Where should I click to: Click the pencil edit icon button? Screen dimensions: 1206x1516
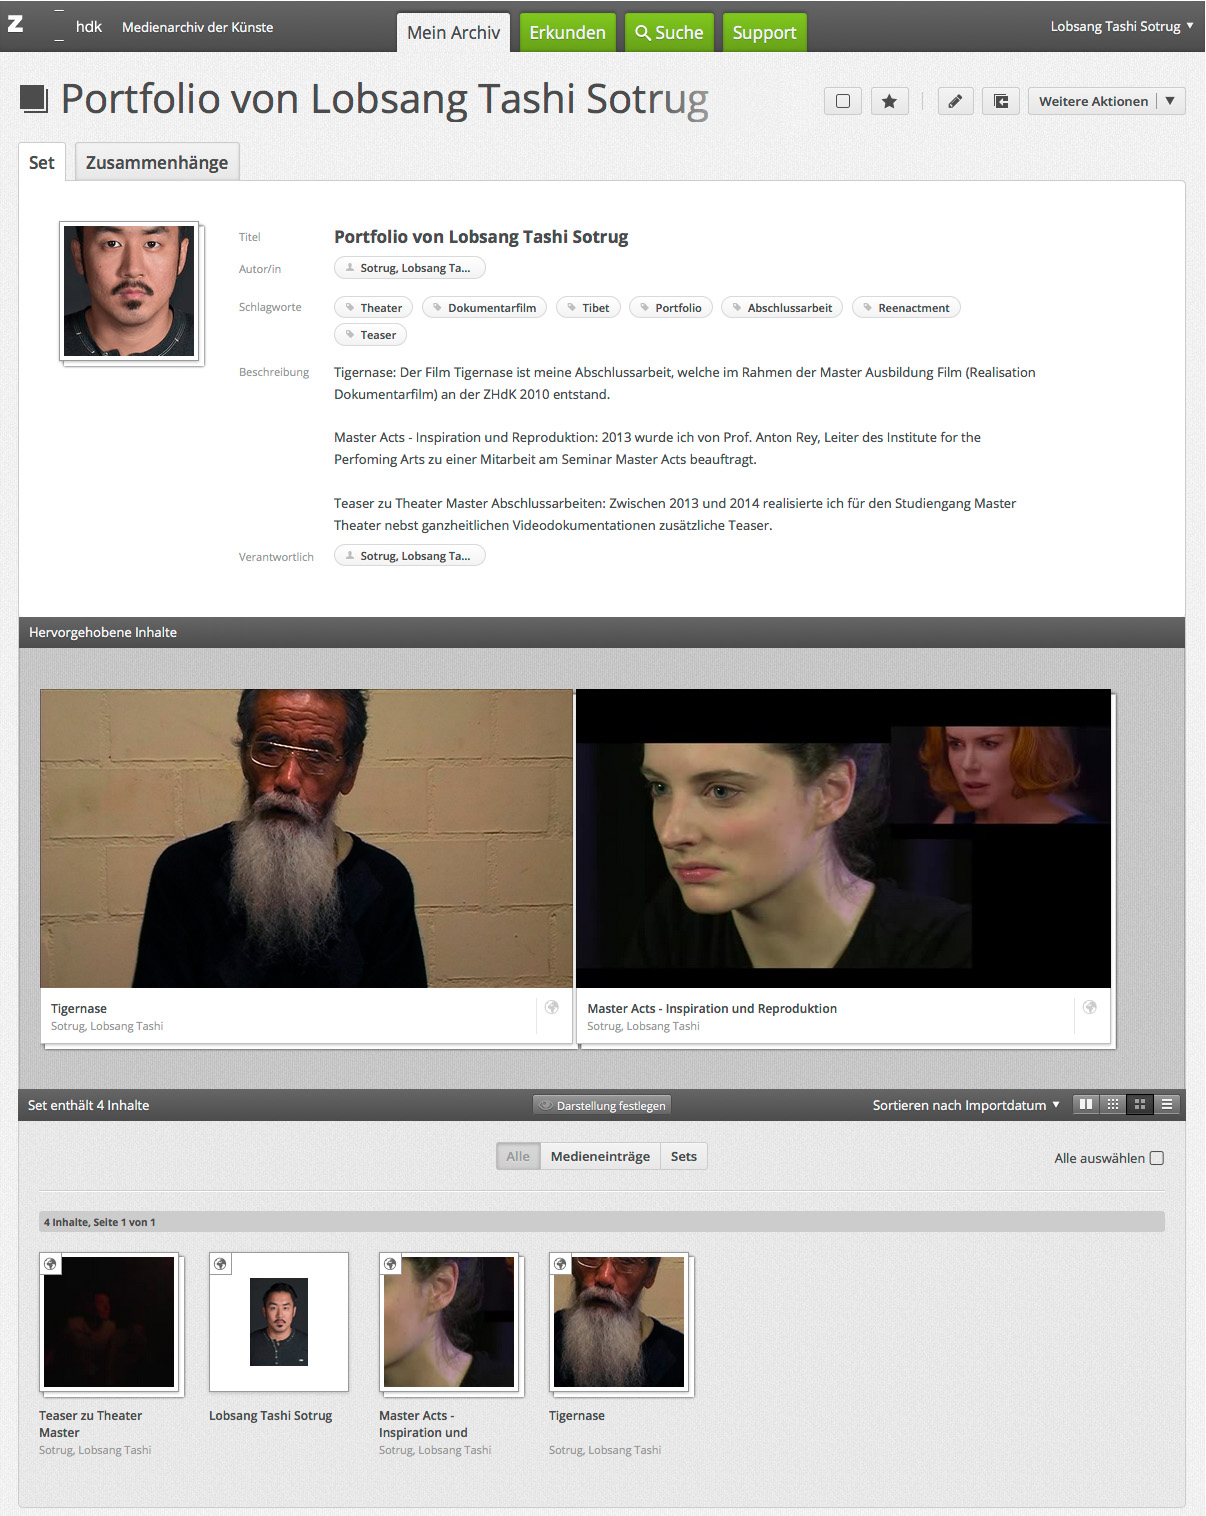tap(955, 101)
